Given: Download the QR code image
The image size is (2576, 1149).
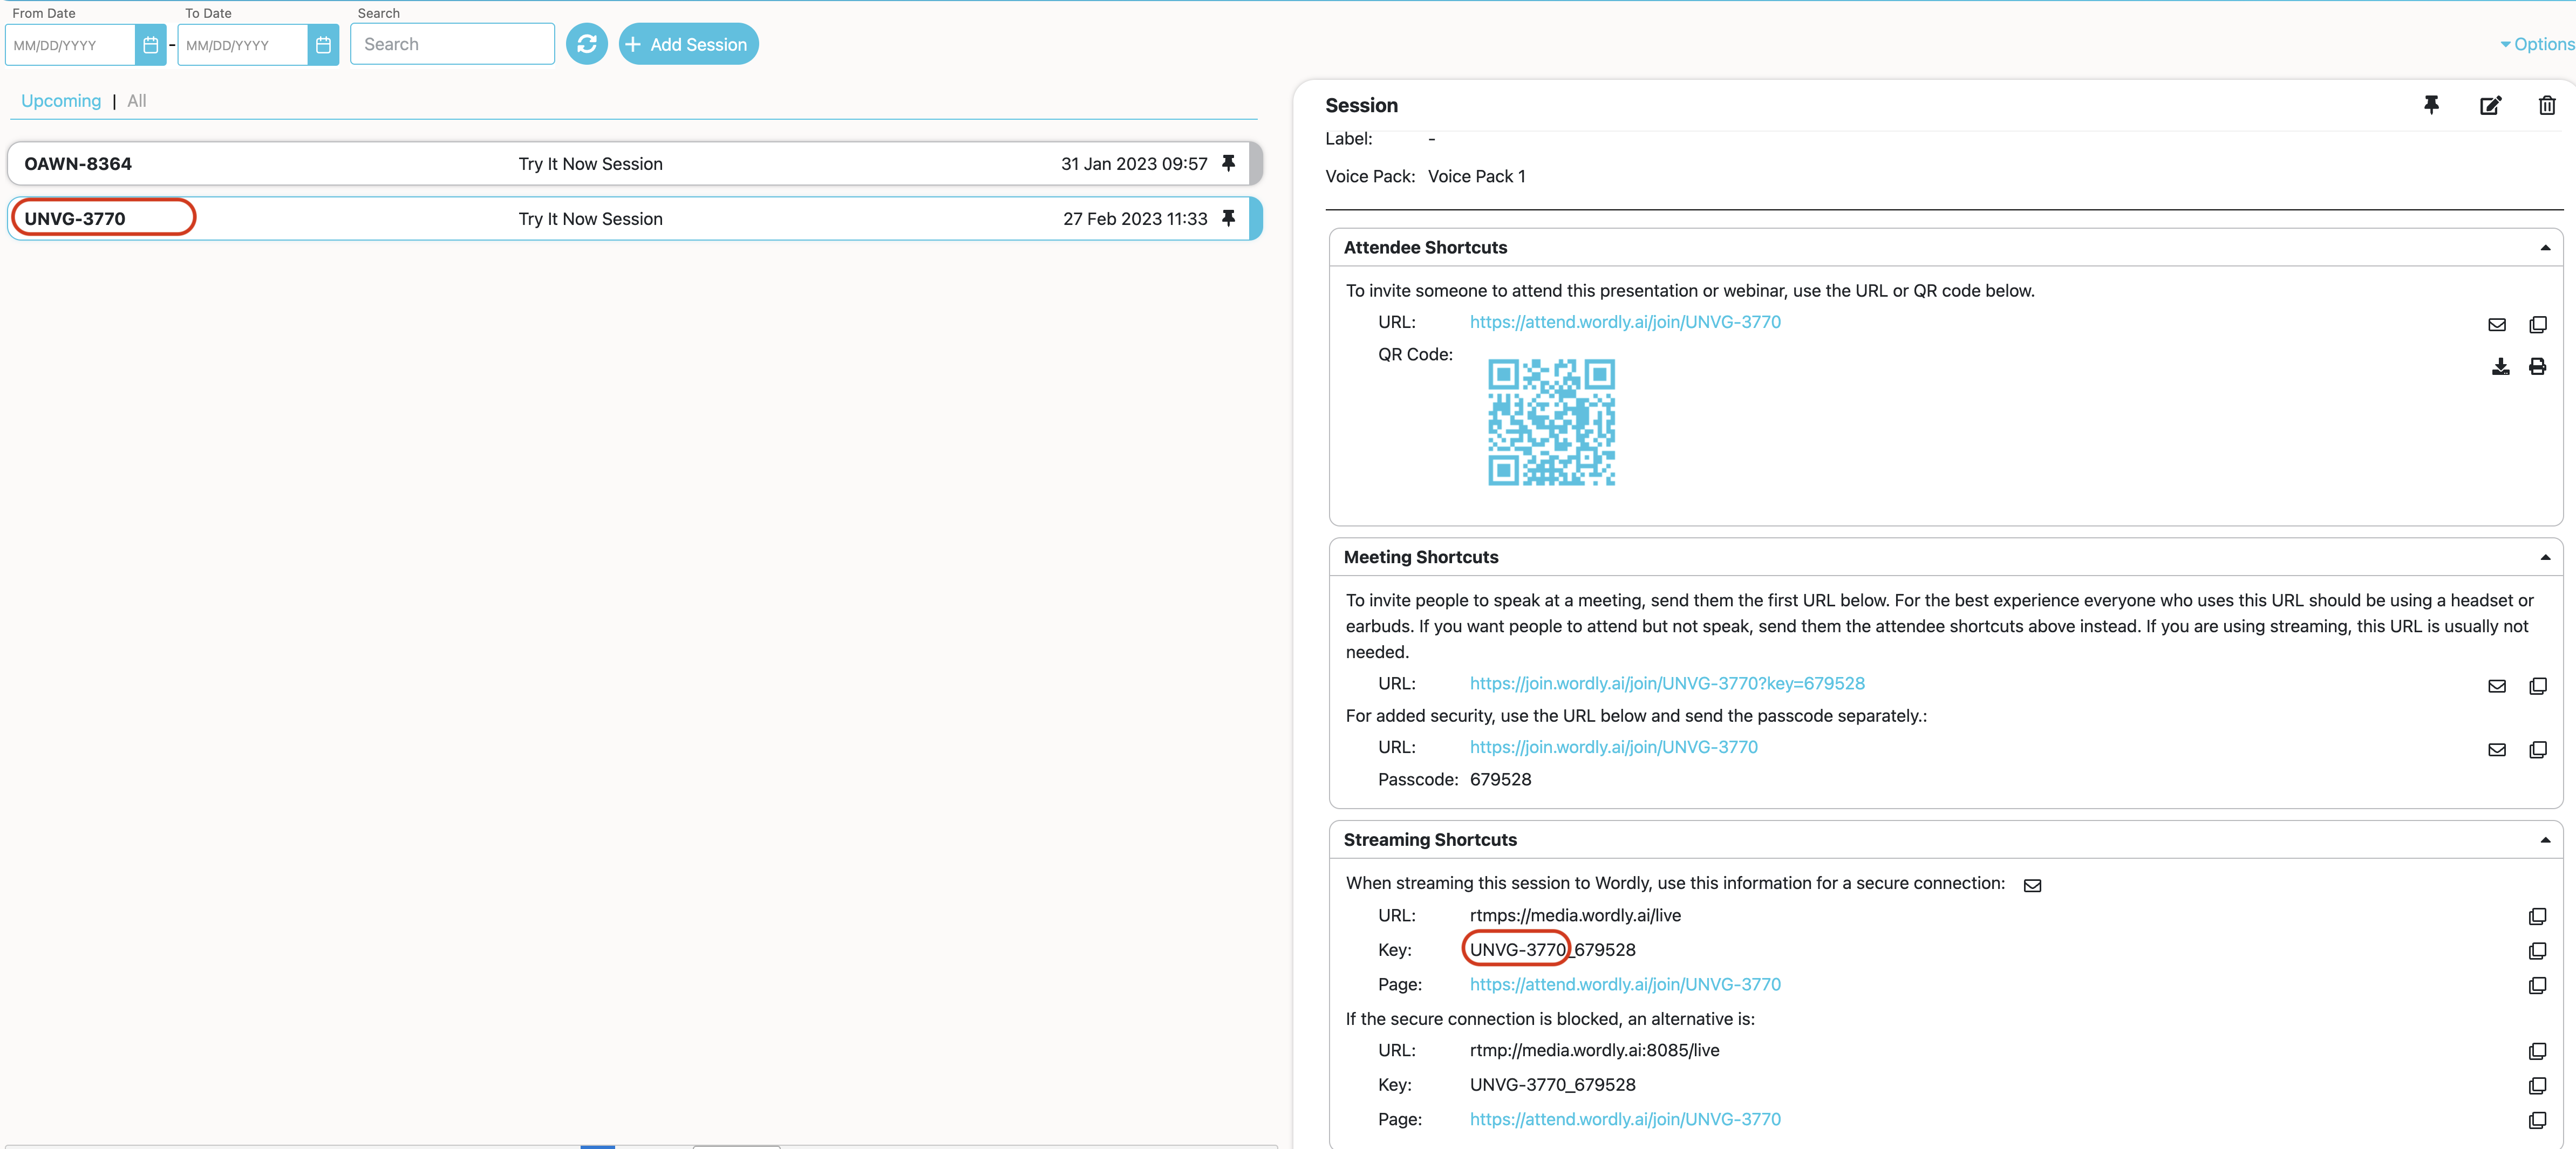Looking at the screenshot, I should (x=2500, y=366).
